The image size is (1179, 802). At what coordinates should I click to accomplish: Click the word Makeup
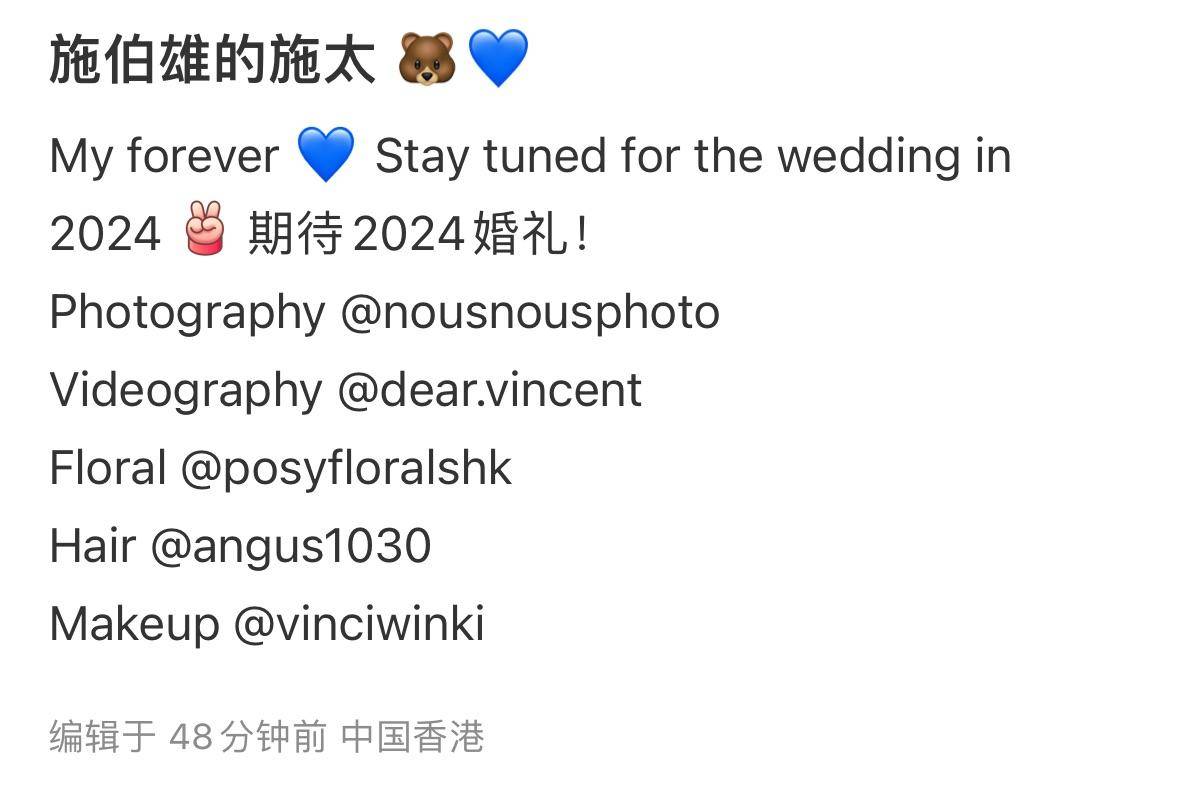[135, 624]
